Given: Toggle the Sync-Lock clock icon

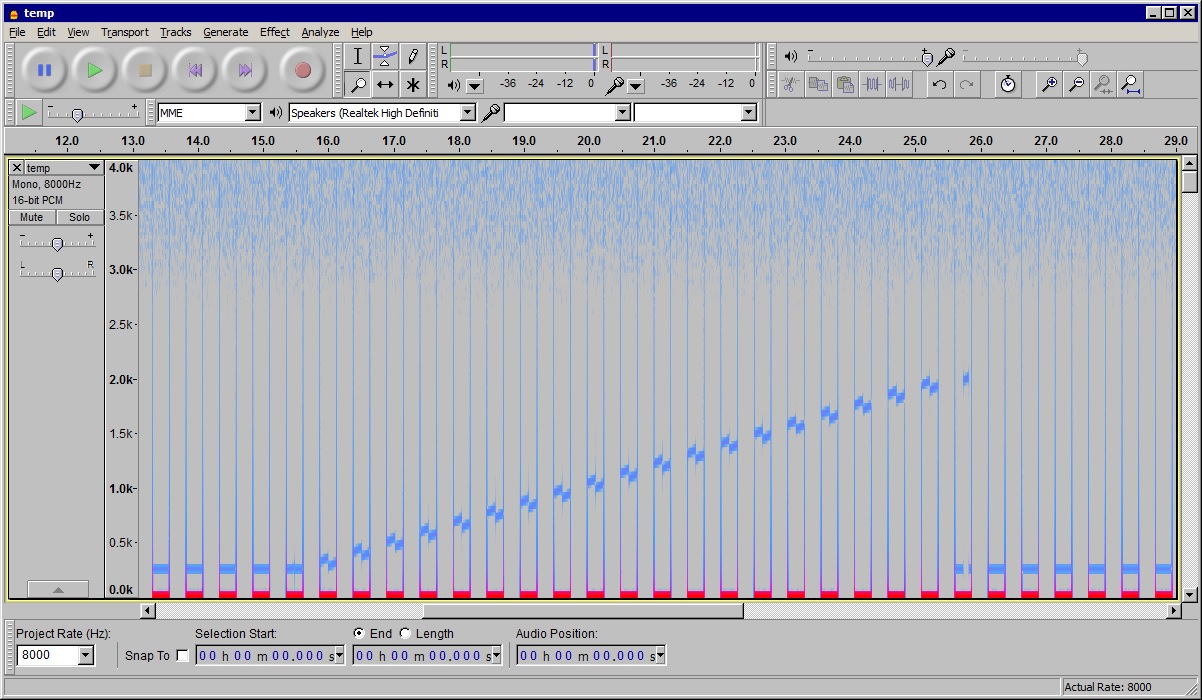Looking at the screenshot, I should coord(1008,85).
